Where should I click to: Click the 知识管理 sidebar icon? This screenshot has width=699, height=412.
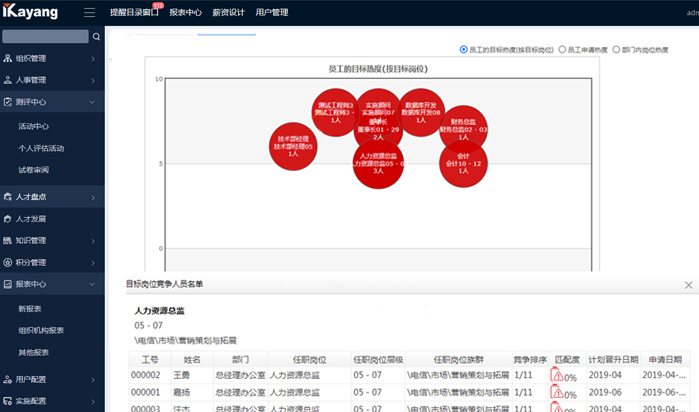(x=8, y=241)
